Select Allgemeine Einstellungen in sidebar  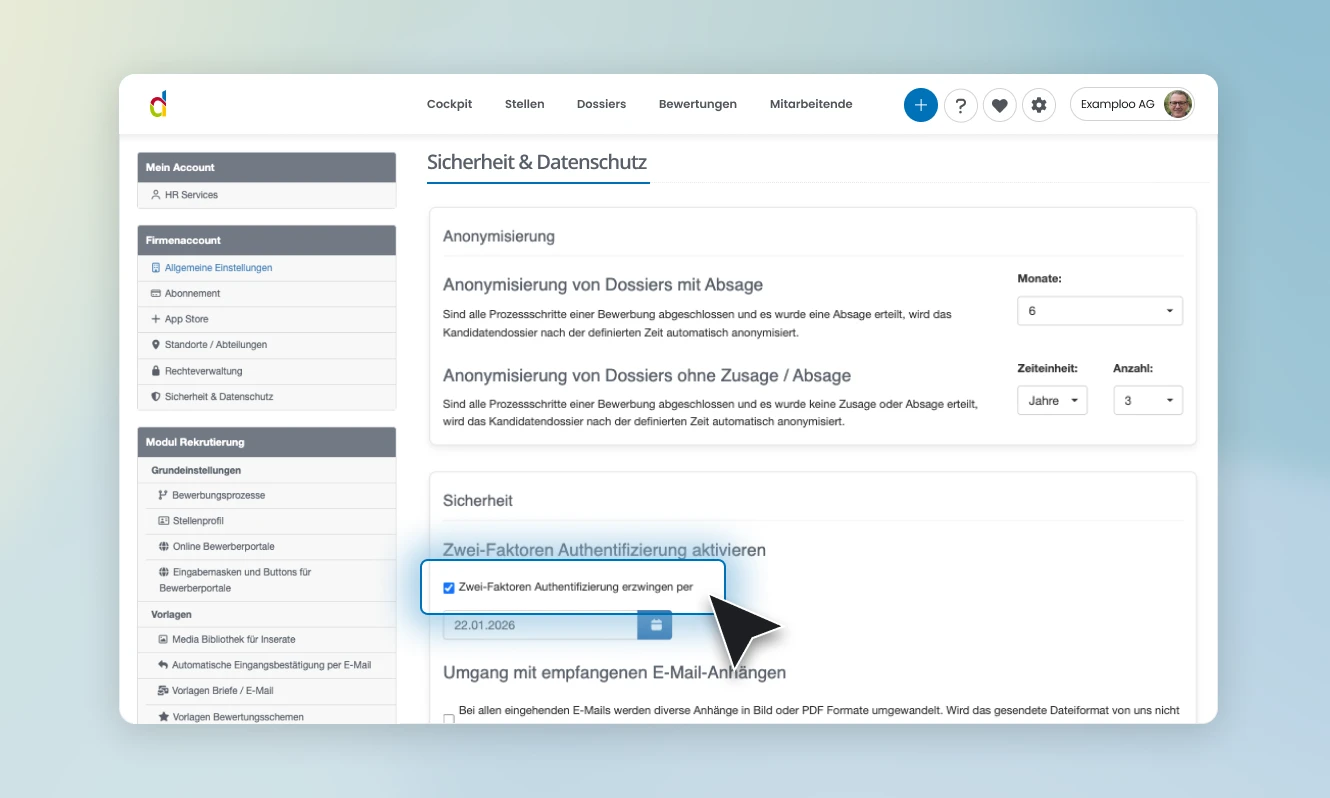pyautogui.click(x=266, y=268)
